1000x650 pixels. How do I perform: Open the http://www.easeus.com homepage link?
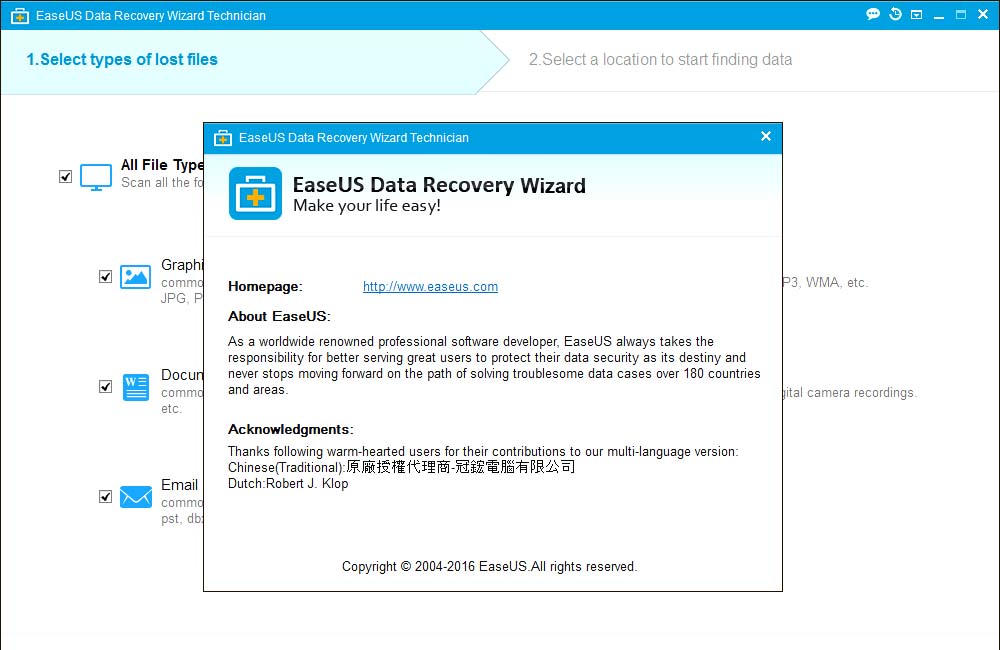pyautogui.click(x=430, y=286)
